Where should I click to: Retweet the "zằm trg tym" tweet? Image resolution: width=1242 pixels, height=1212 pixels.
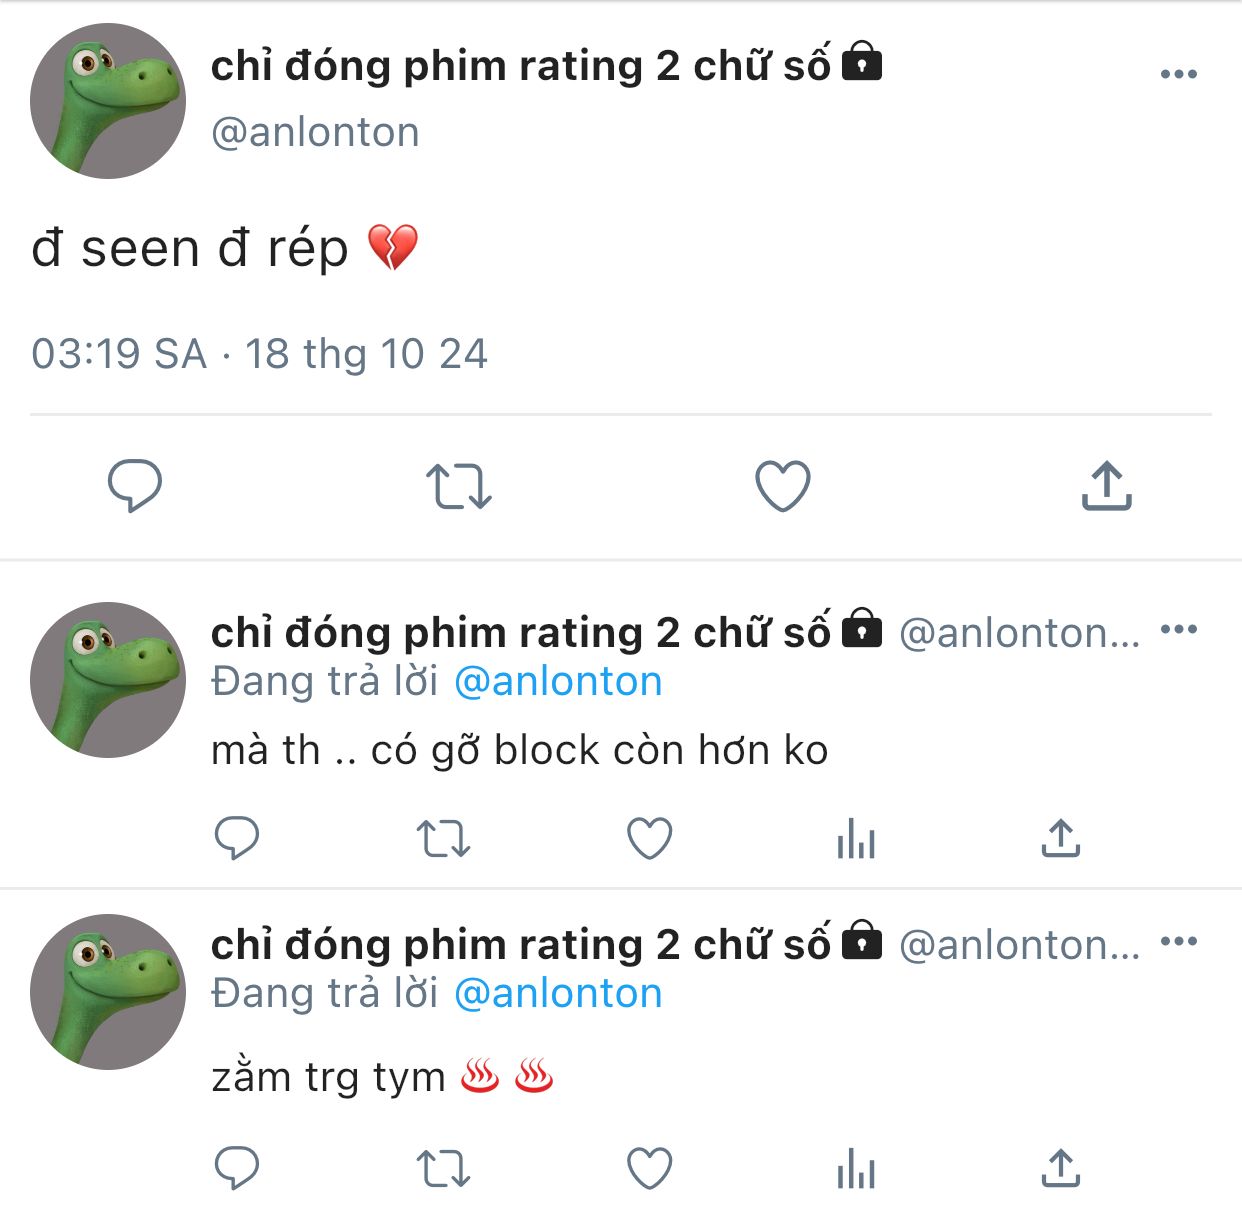(443, 1169)
